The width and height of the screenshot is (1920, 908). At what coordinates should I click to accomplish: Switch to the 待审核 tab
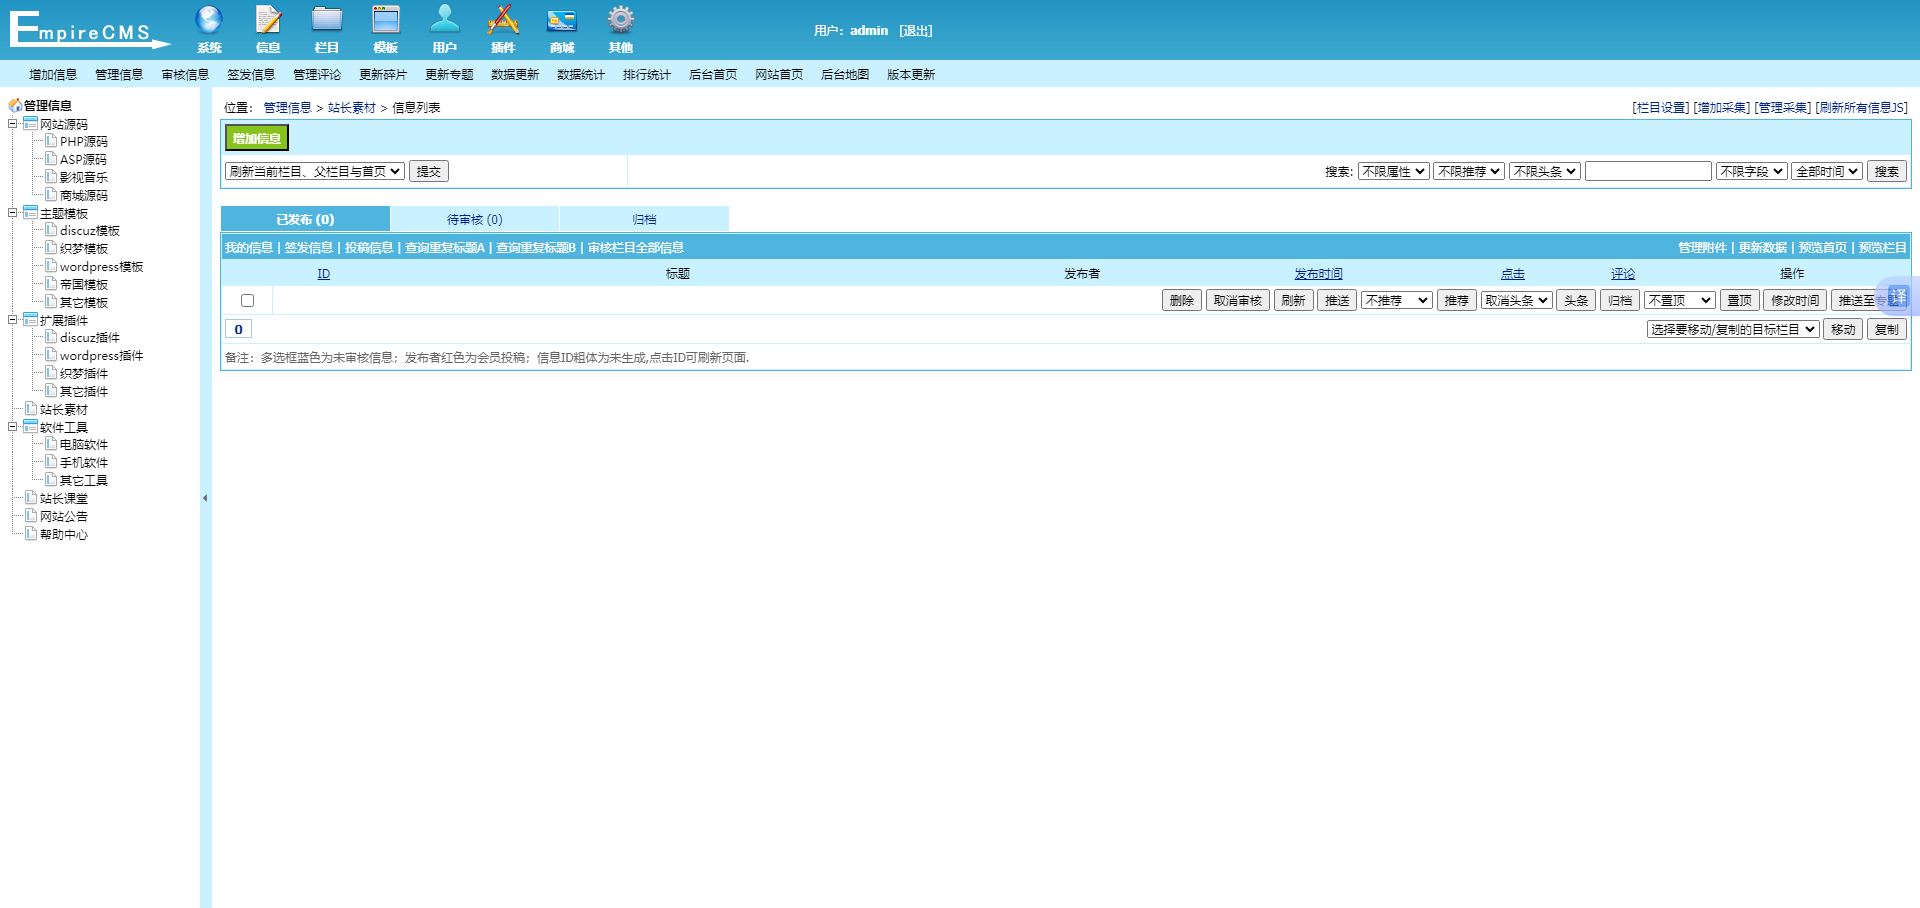(x=474, y=220)
